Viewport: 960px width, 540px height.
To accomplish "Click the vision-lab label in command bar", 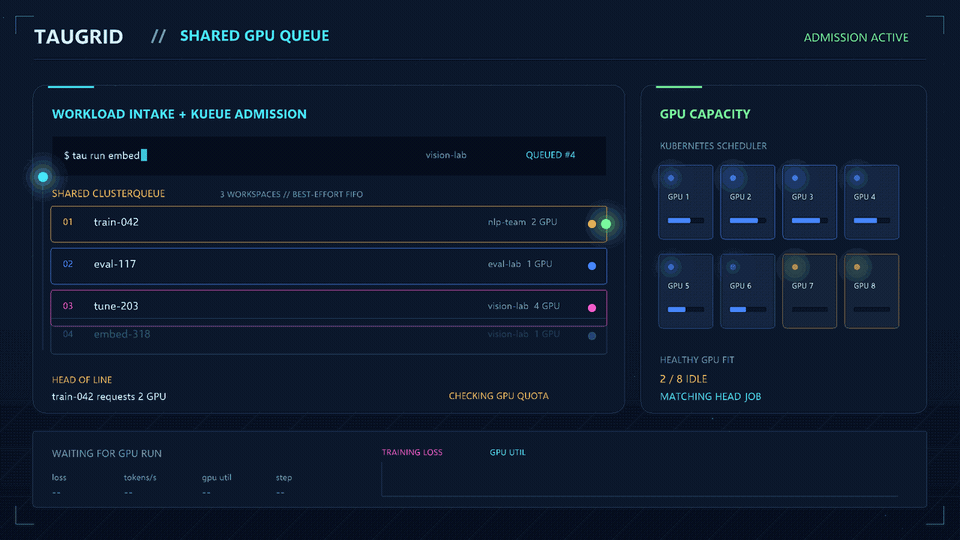I will 446,155.
